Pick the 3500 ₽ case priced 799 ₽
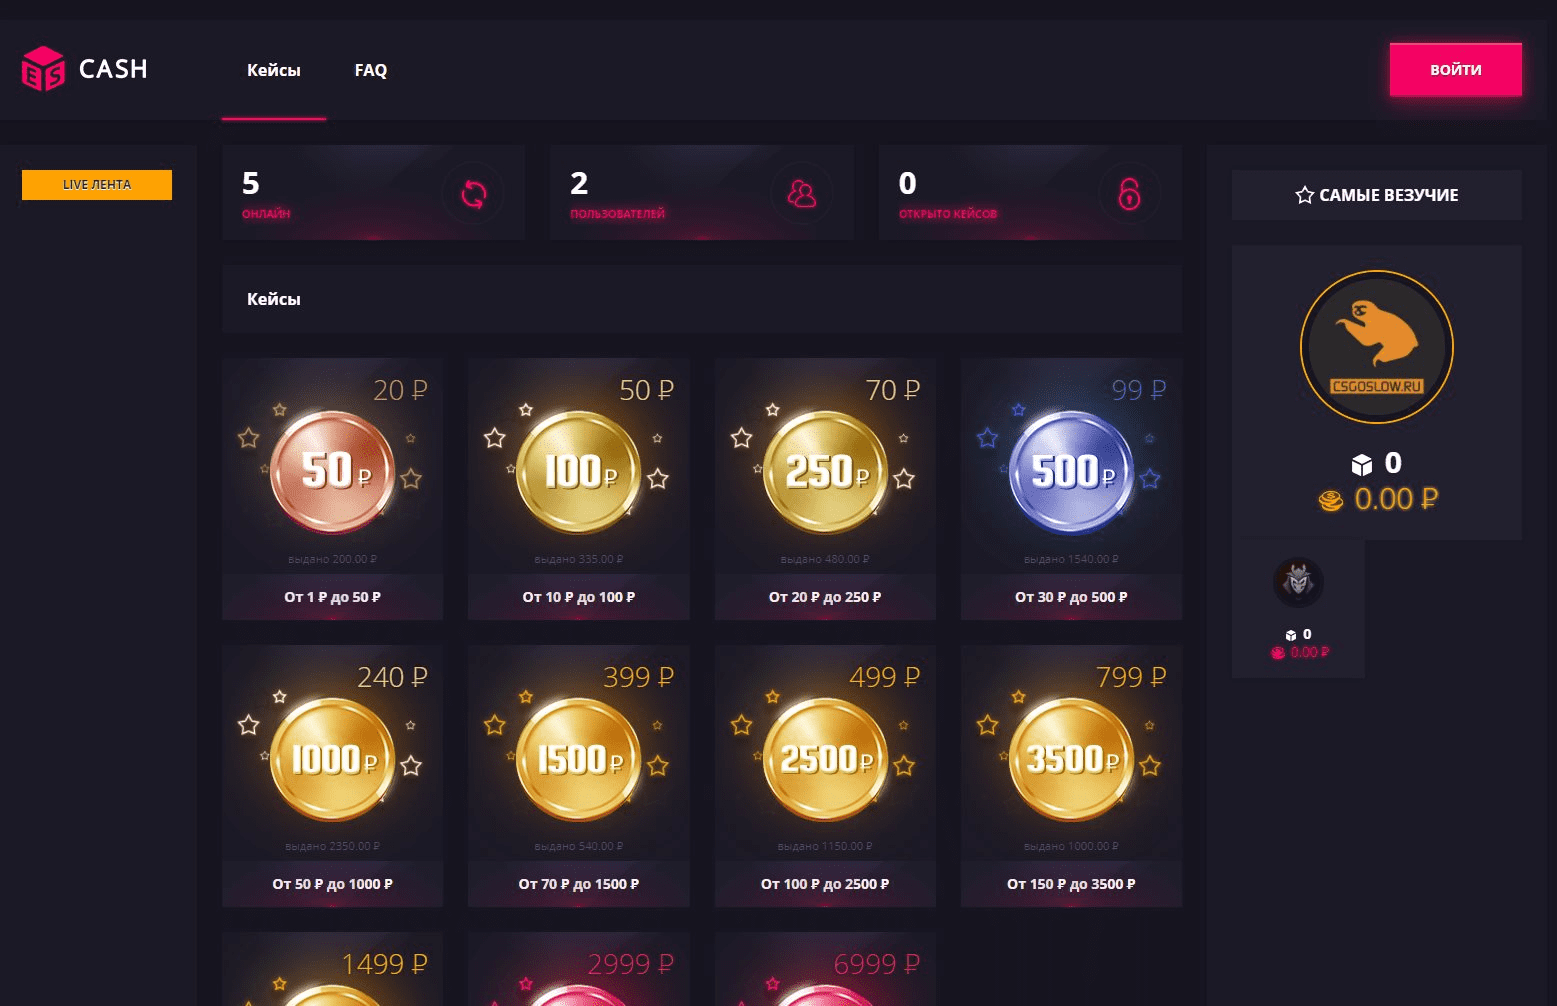Viewport: 1557px width, 1006px height. pos(1071,759)
